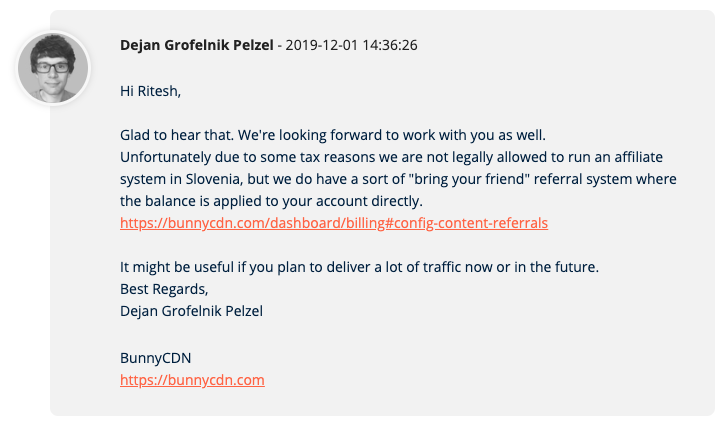Click the line "the balance is applied to your account"

(286, 201)
